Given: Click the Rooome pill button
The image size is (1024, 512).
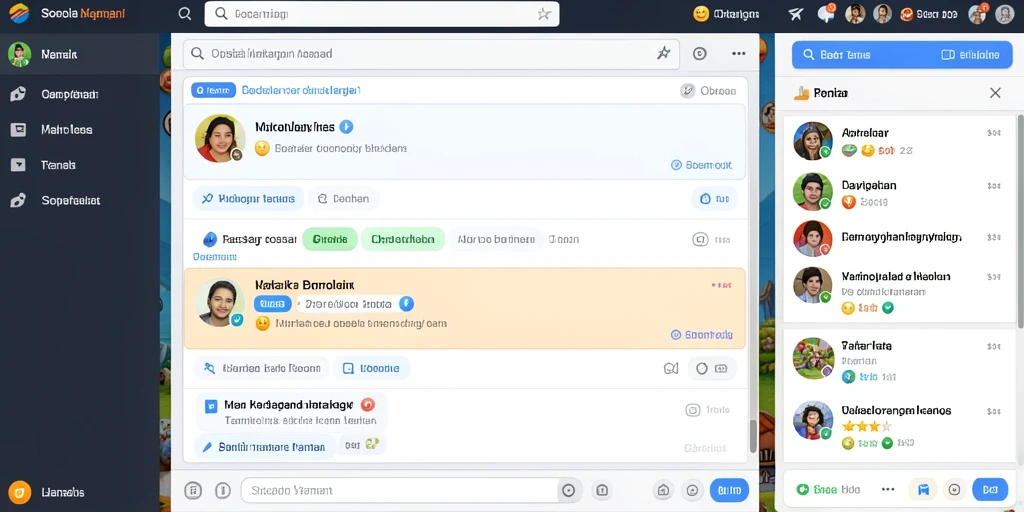Looking at the screenshot, I should point(372,368).
